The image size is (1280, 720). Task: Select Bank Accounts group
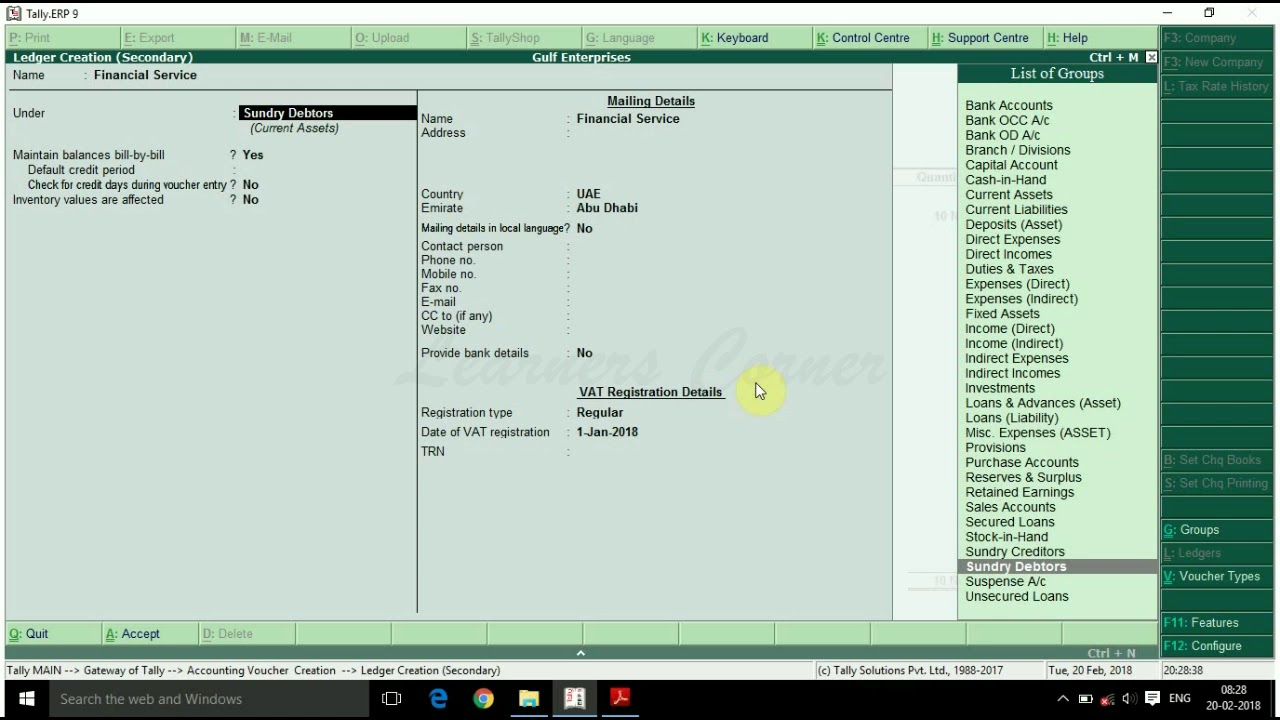tap(1009, 105)
